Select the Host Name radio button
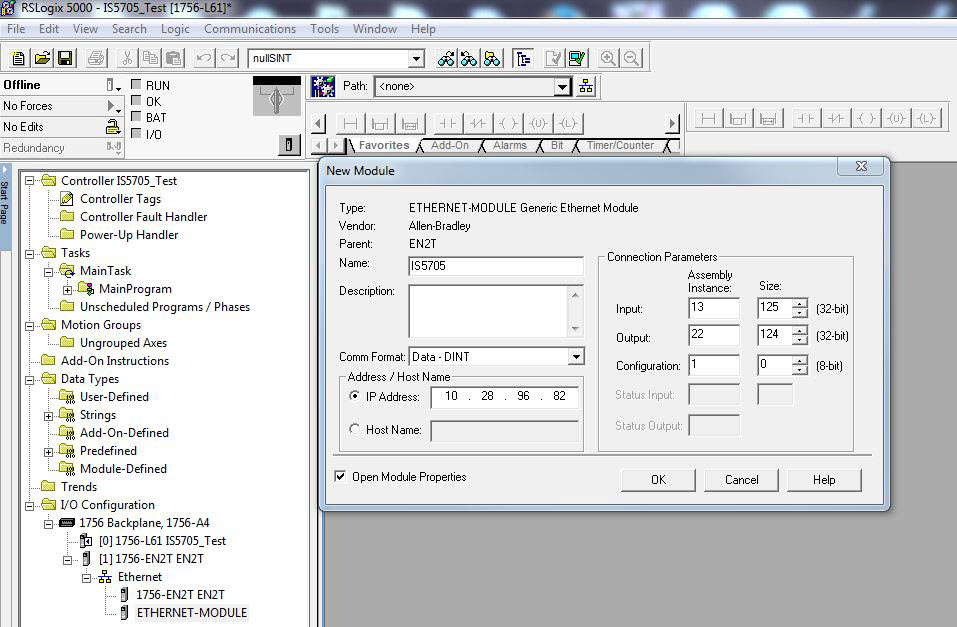 (x=354, y=430)
